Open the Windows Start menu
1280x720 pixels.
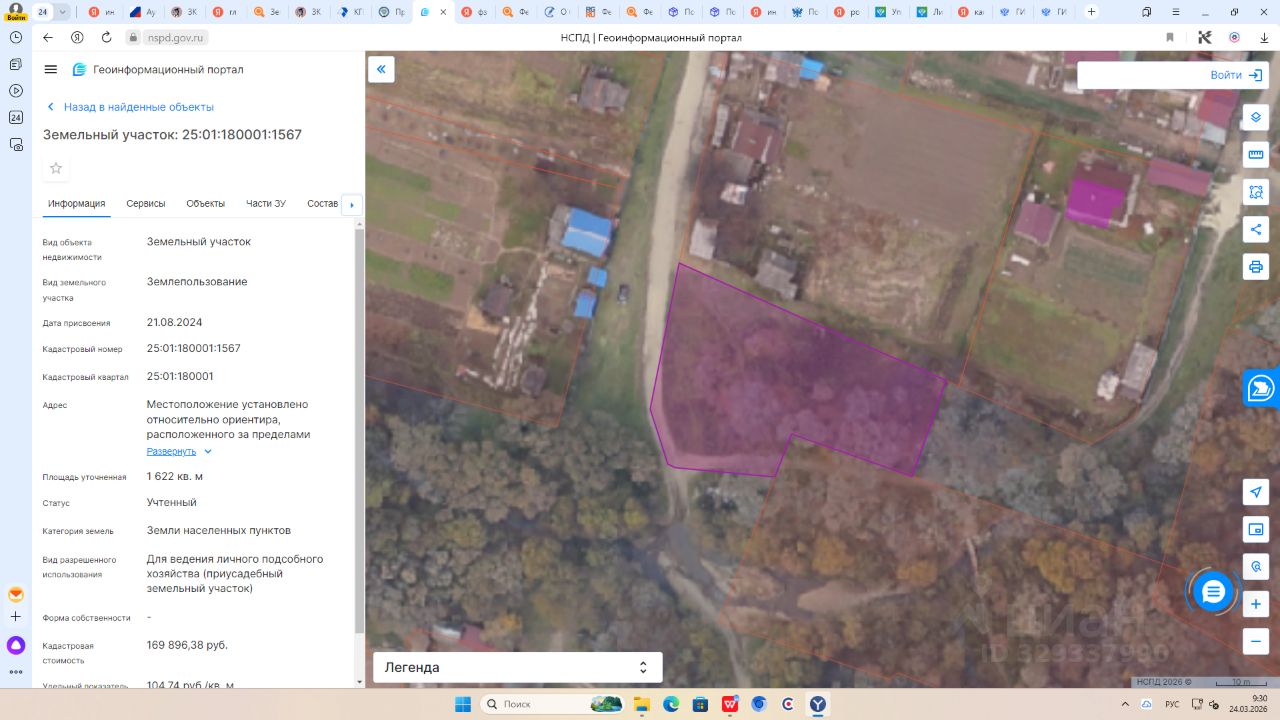click(x=463, y=704)
